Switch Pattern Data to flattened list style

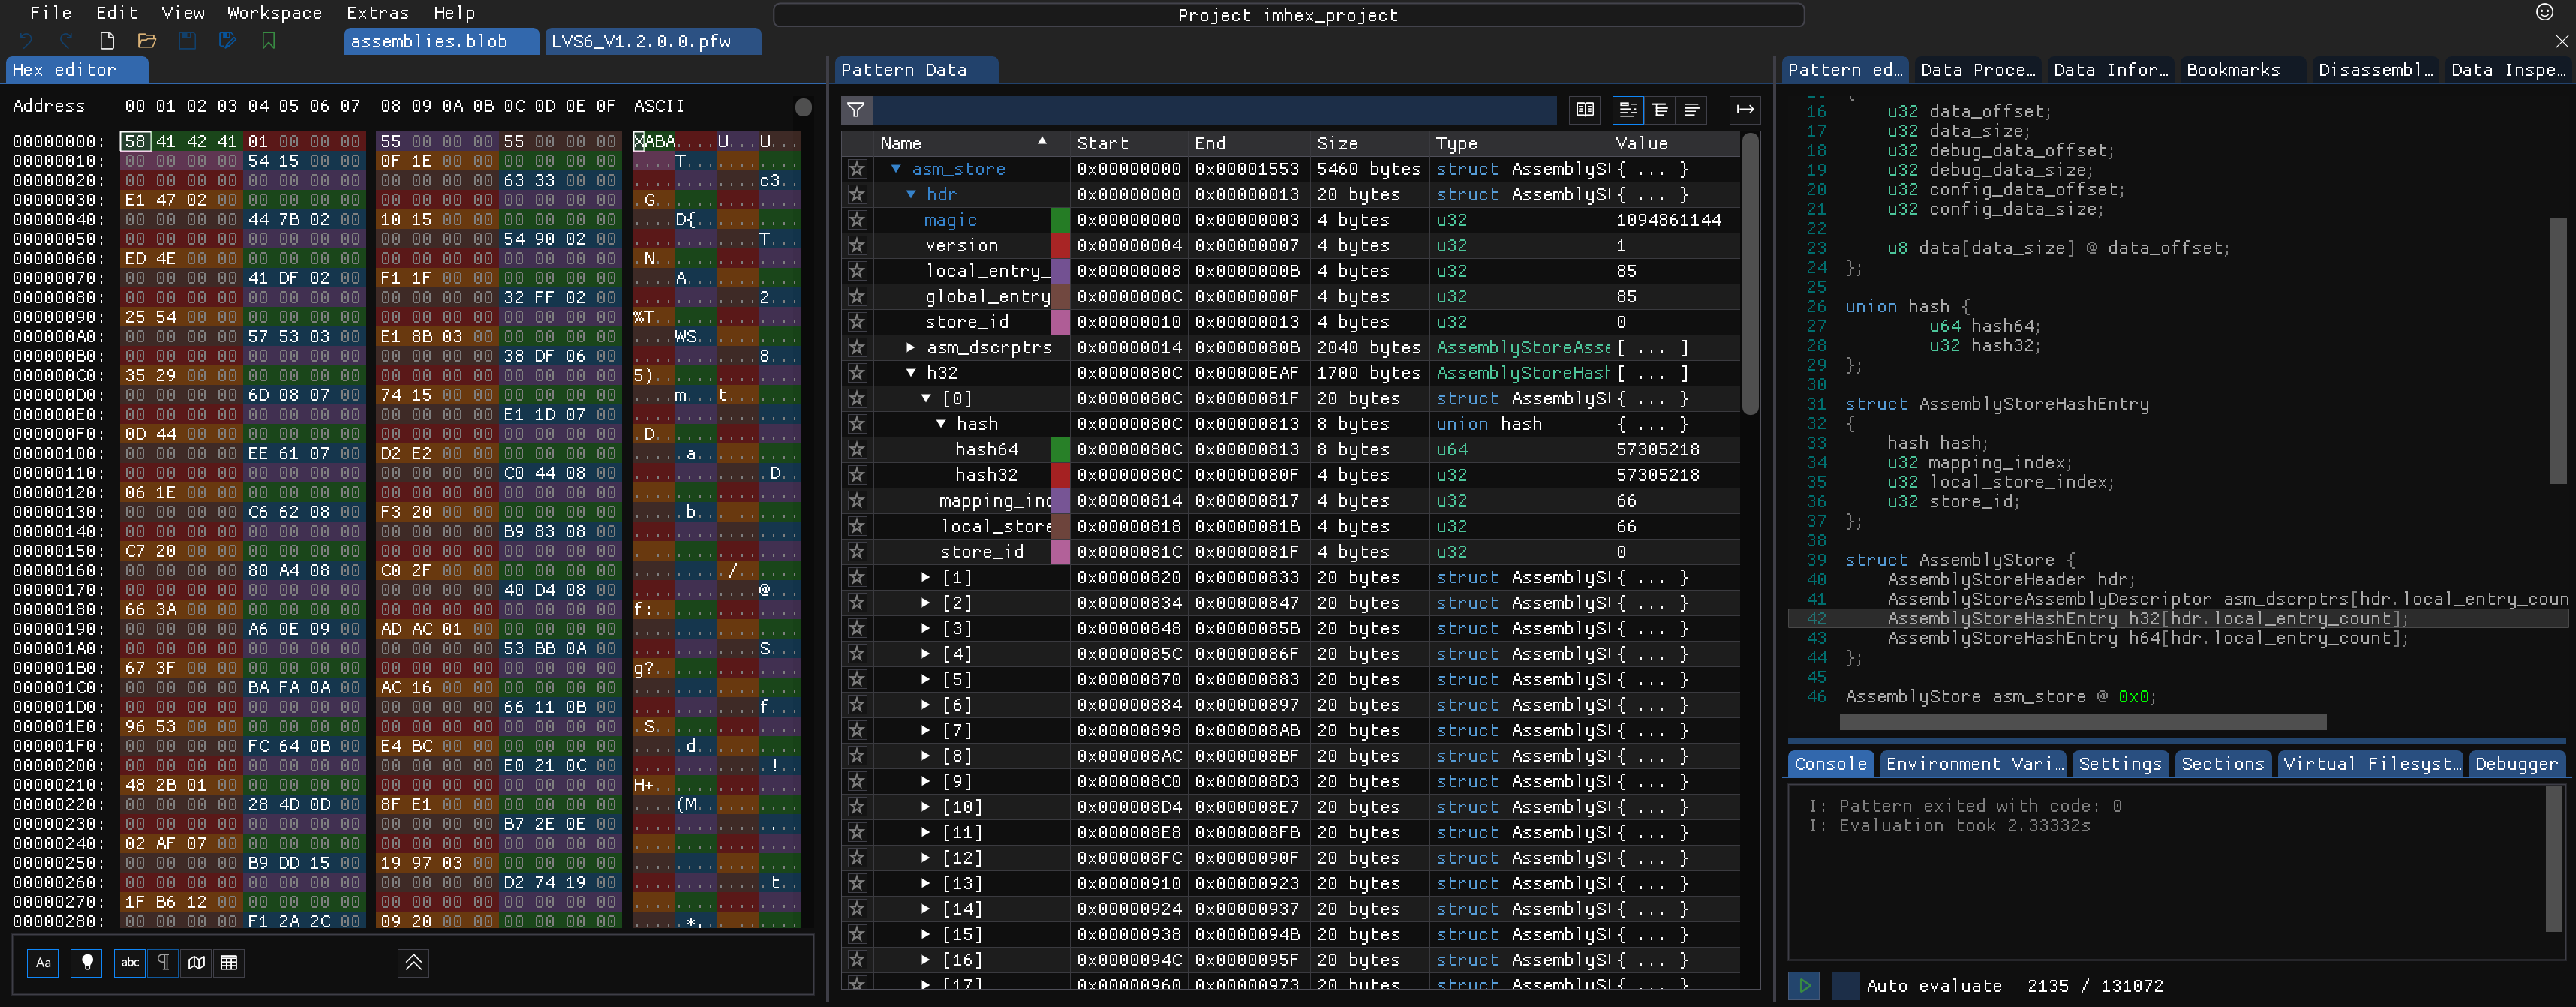coord(1692,110)
